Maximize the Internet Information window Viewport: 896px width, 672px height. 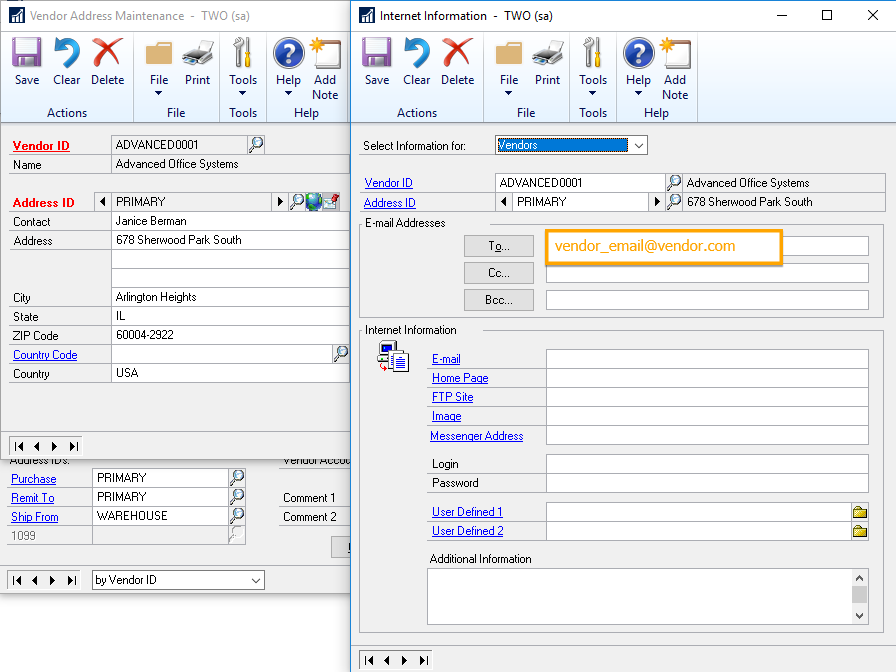pyautogui.click(x=826, y=15)
